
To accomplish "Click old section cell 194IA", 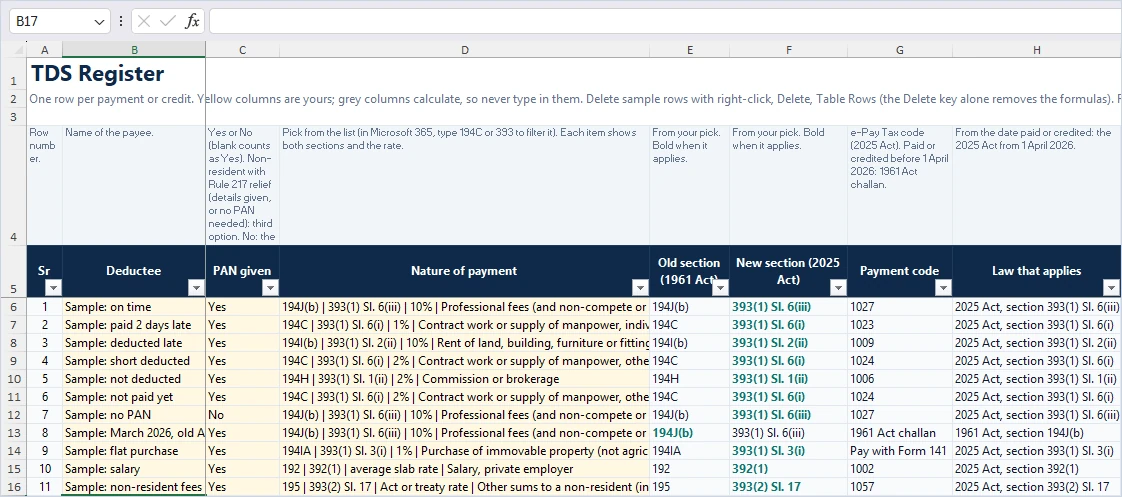I will pos(690,451).
